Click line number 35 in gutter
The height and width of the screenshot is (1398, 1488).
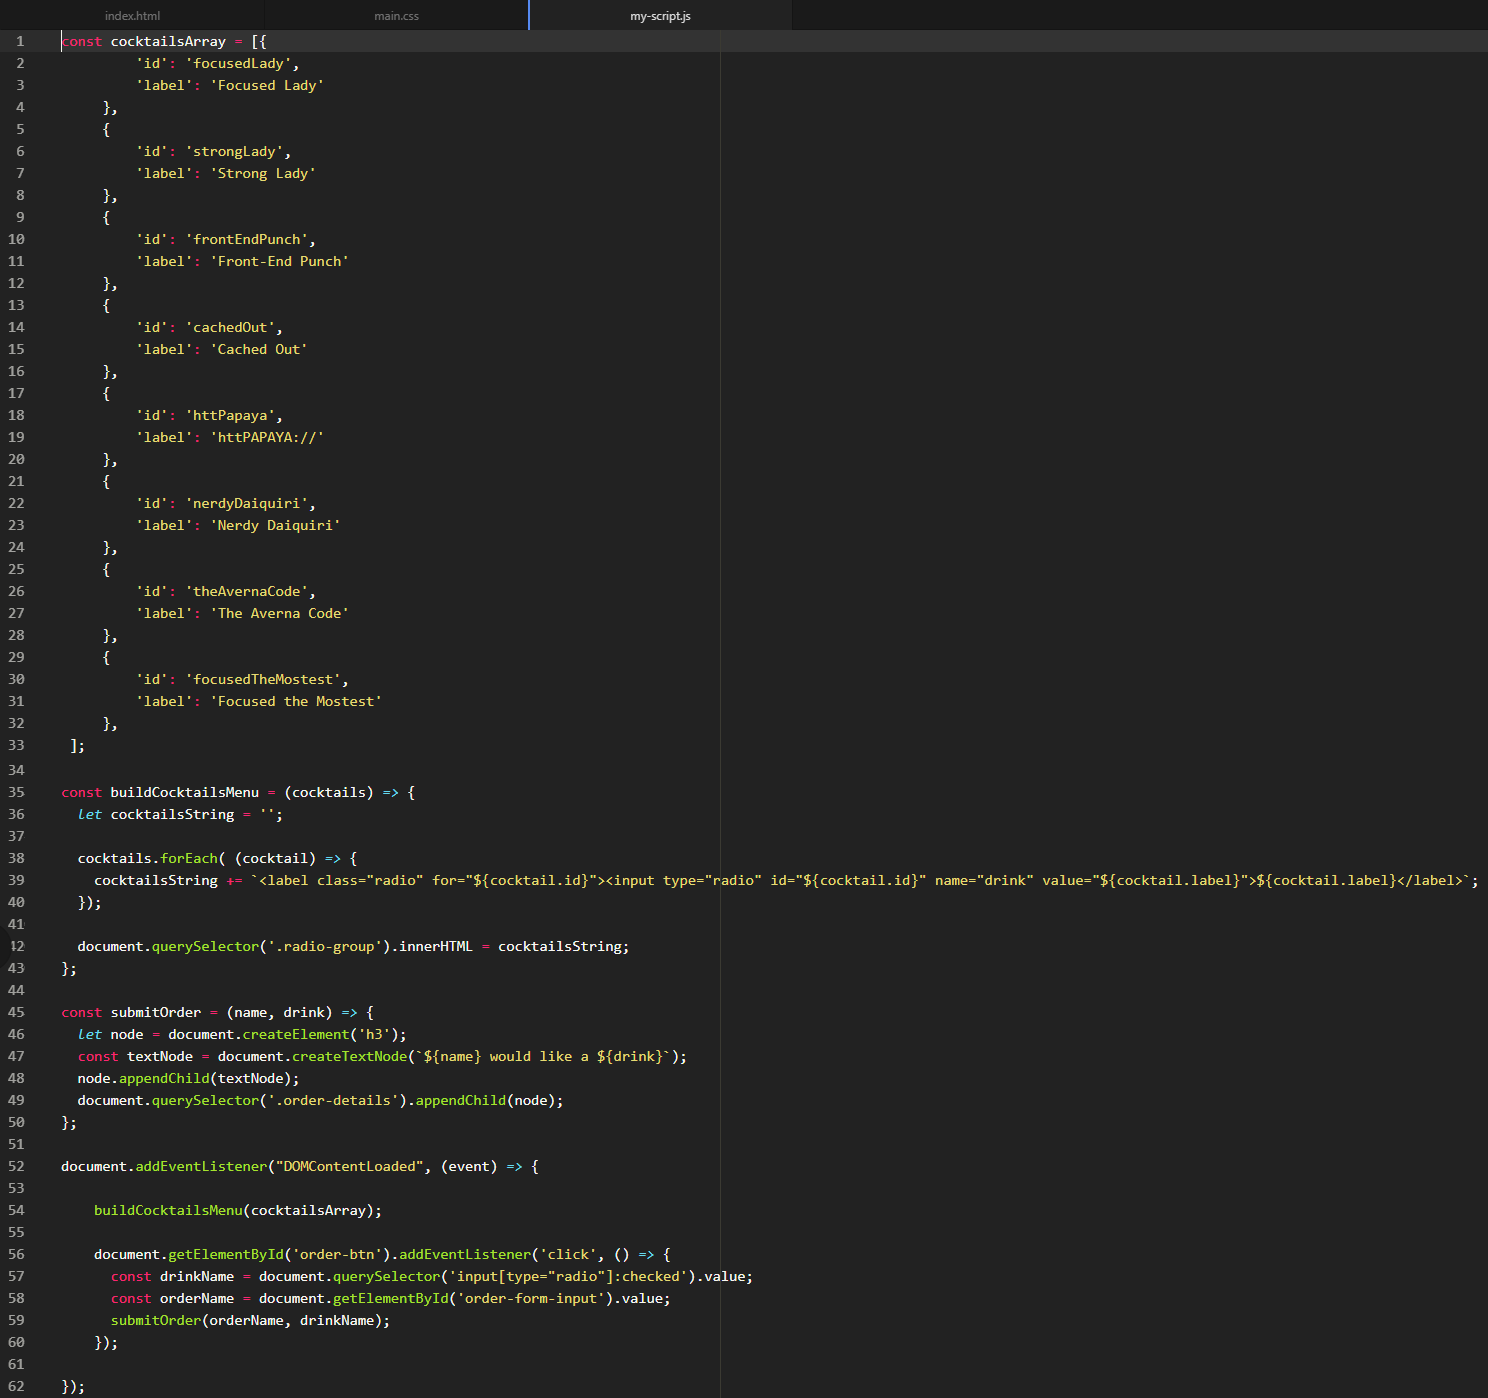point(16,792)
